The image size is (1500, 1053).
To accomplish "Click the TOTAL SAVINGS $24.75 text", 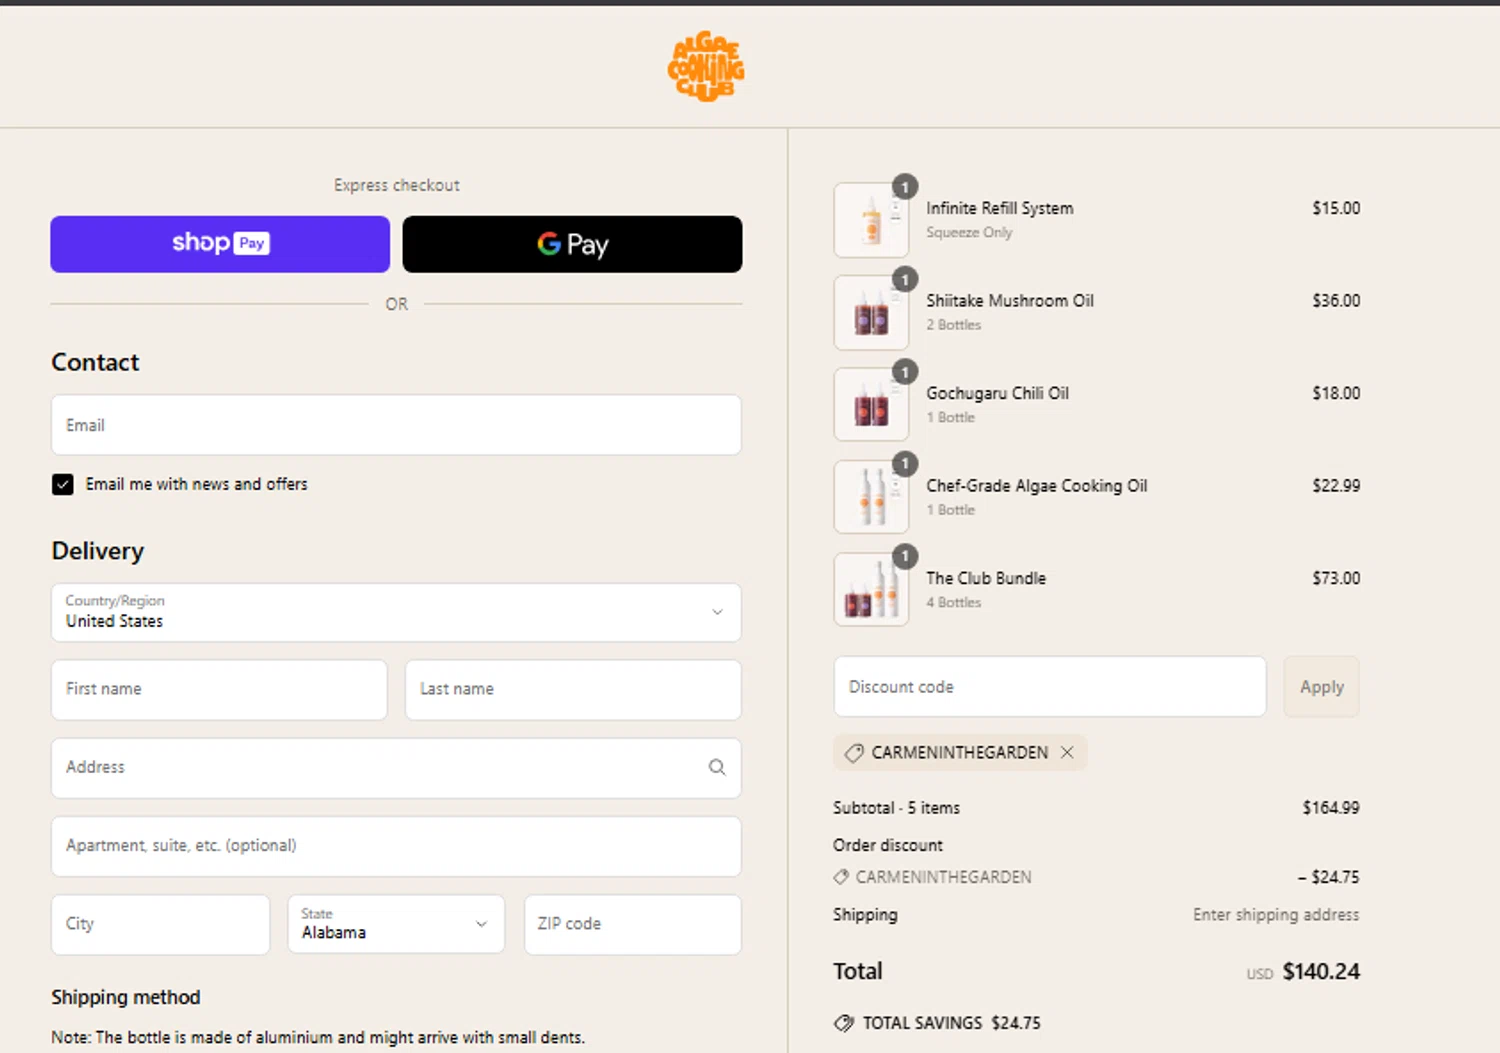I will click(x=951, y=1023).
